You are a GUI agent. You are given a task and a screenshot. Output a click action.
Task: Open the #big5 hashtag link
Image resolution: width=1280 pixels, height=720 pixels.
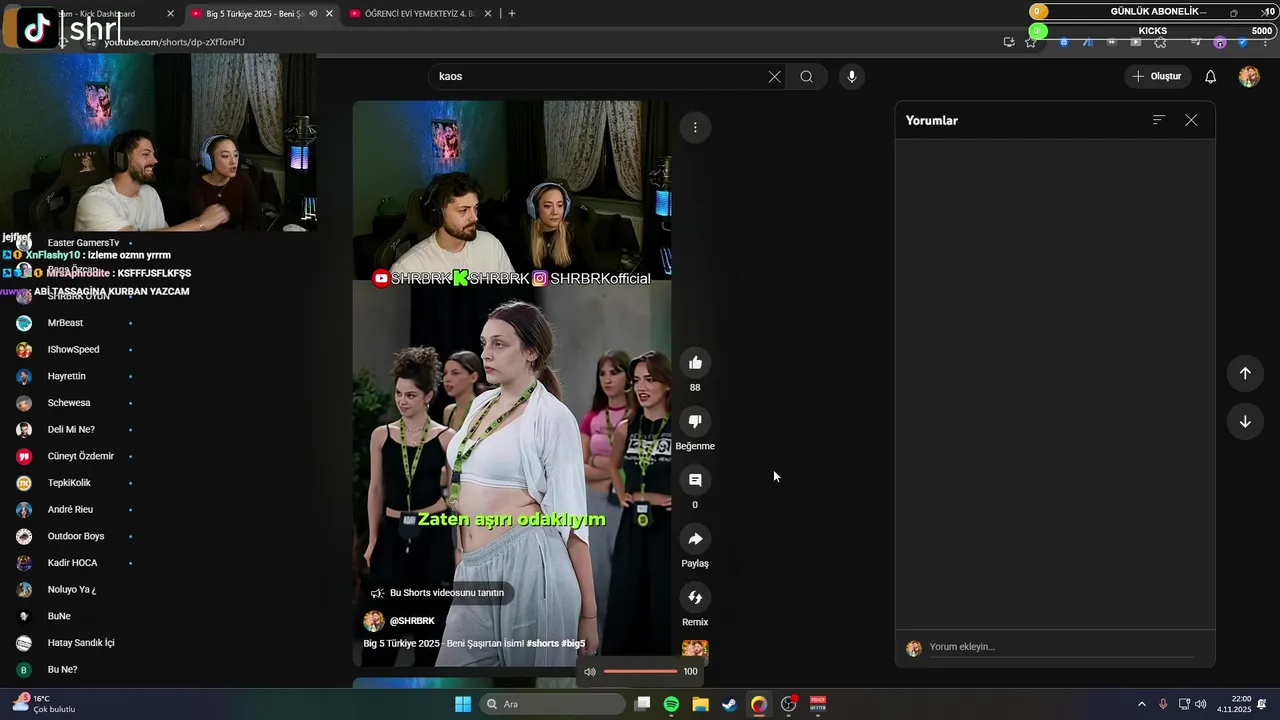[573, 644]
